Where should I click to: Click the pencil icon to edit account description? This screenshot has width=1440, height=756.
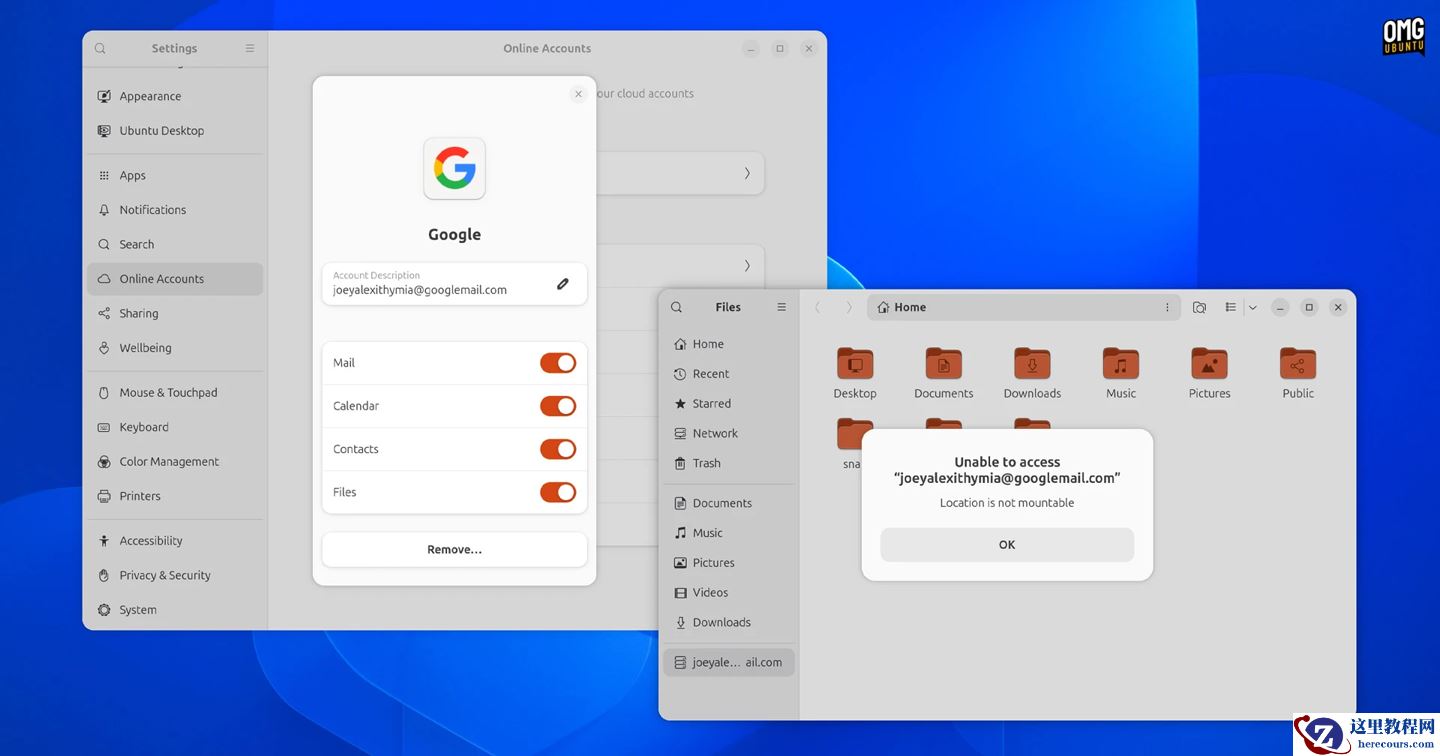(562, 284)
